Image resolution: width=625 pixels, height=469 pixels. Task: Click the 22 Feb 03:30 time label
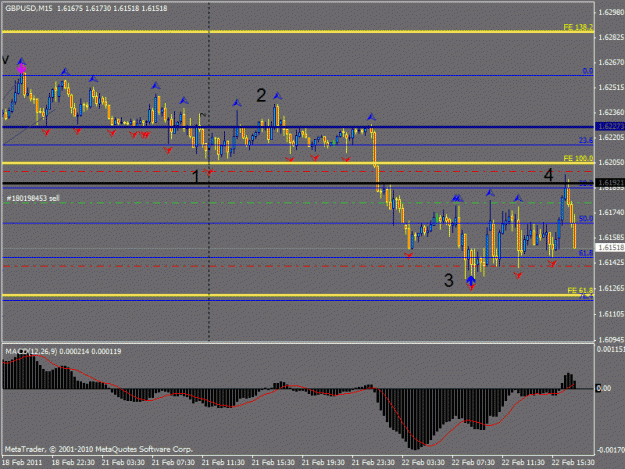pyautogui.click(x=423, y=462)
